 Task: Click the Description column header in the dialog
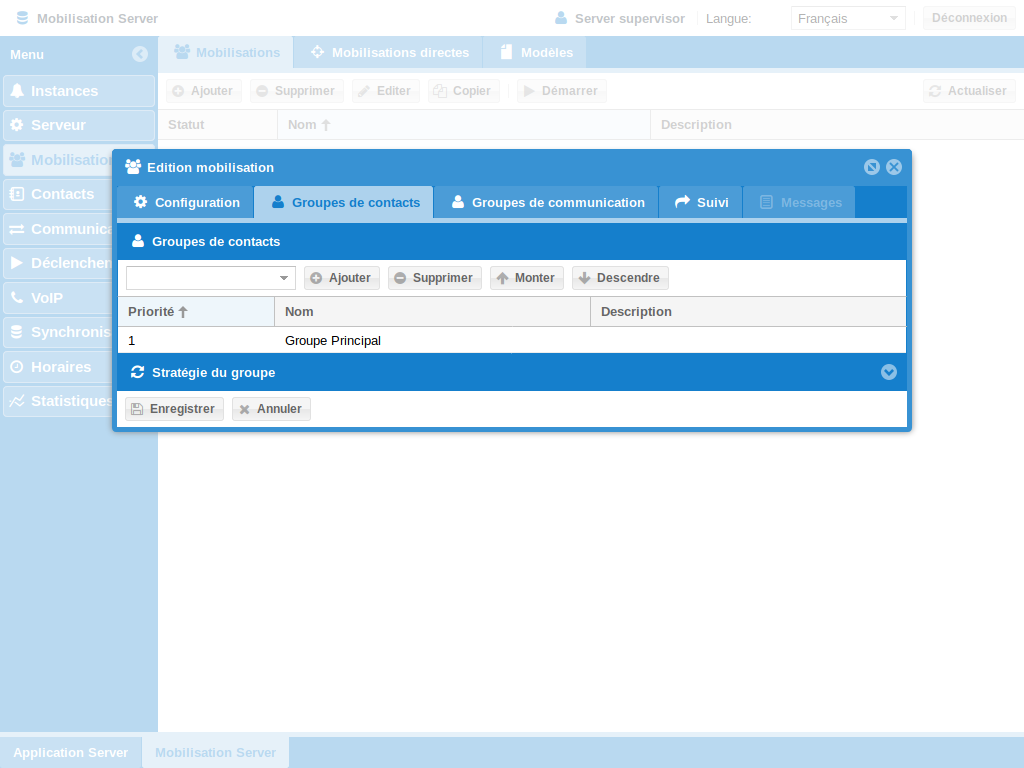pos(748,312)
